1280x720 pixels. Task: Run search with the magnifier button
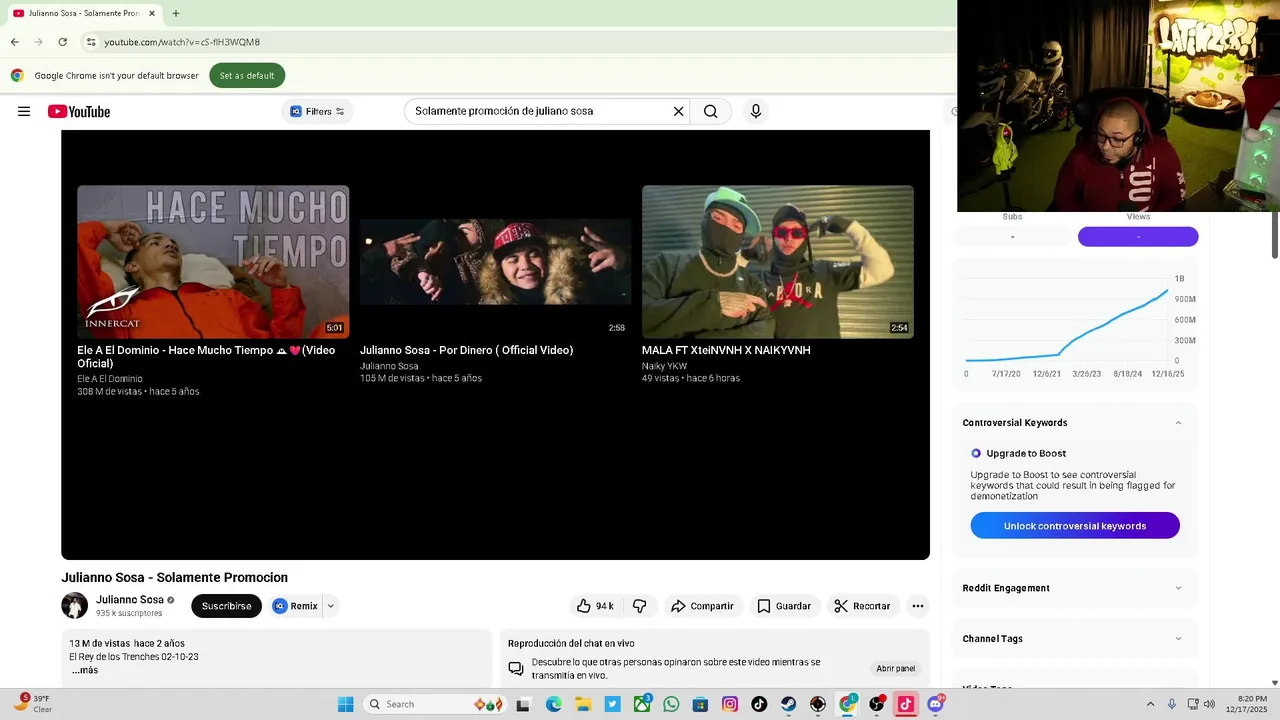710,111
